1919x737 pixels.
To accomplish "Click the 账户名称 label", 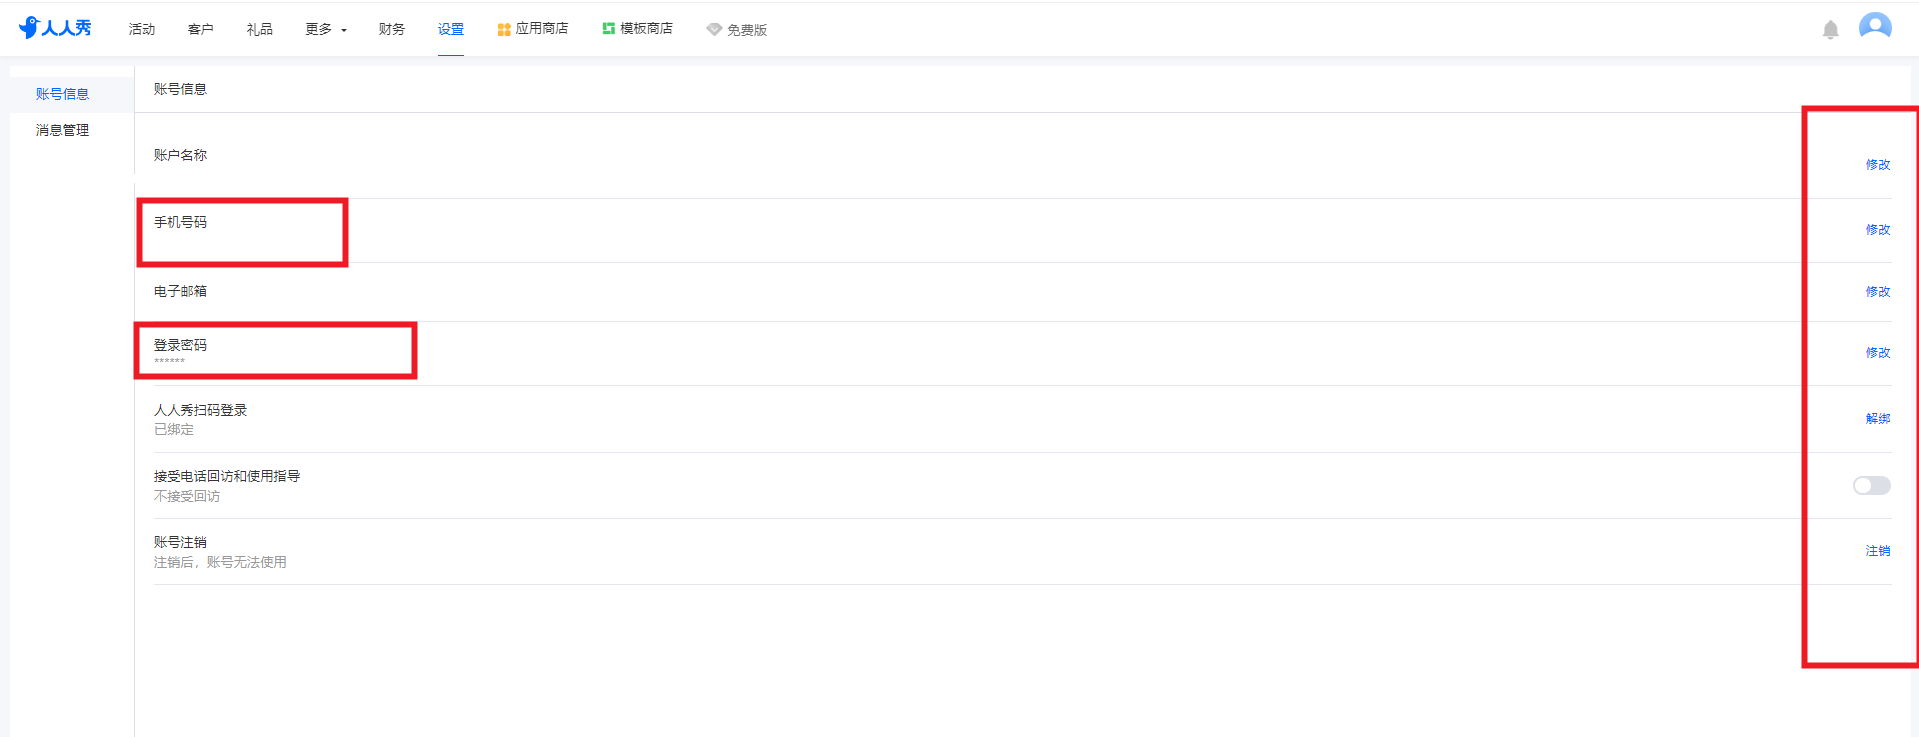I will tap(180, 155).
